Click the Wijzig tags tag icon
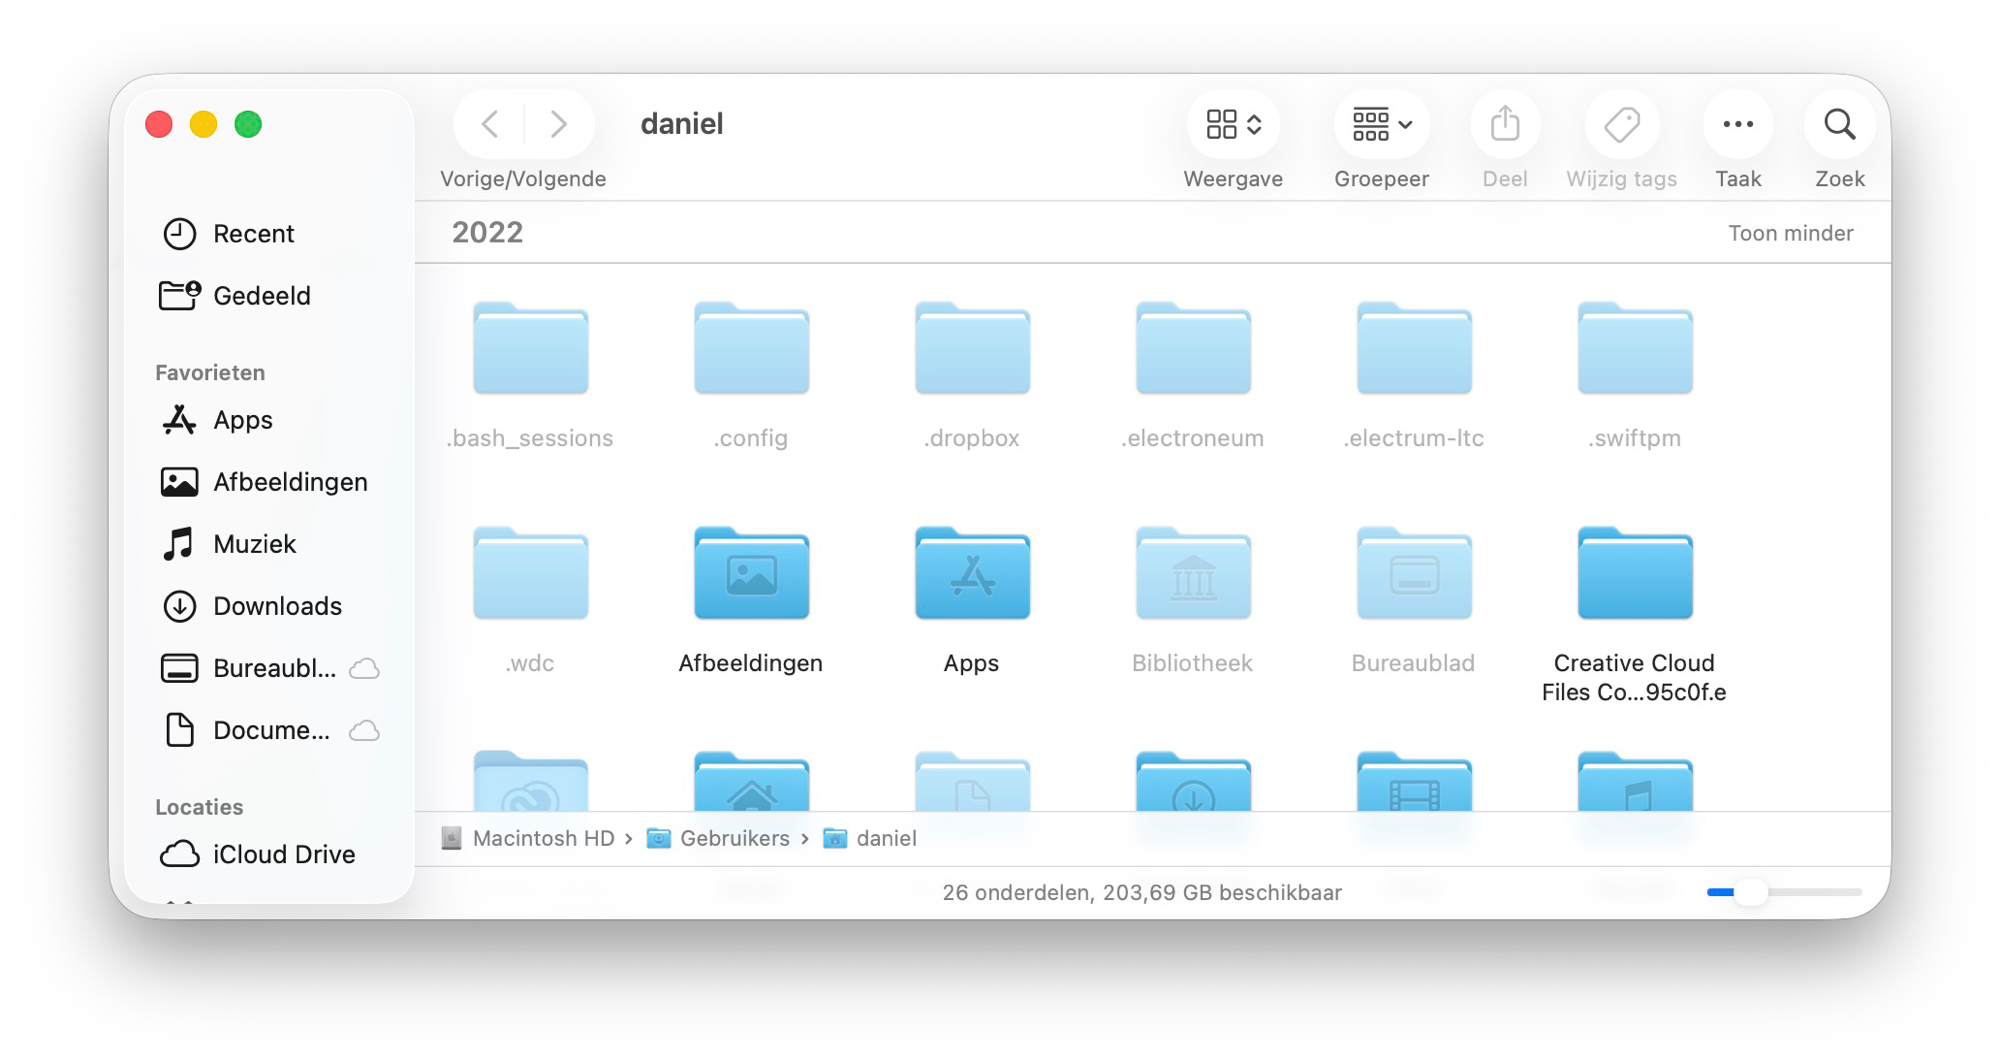 tap(1621, 125)
